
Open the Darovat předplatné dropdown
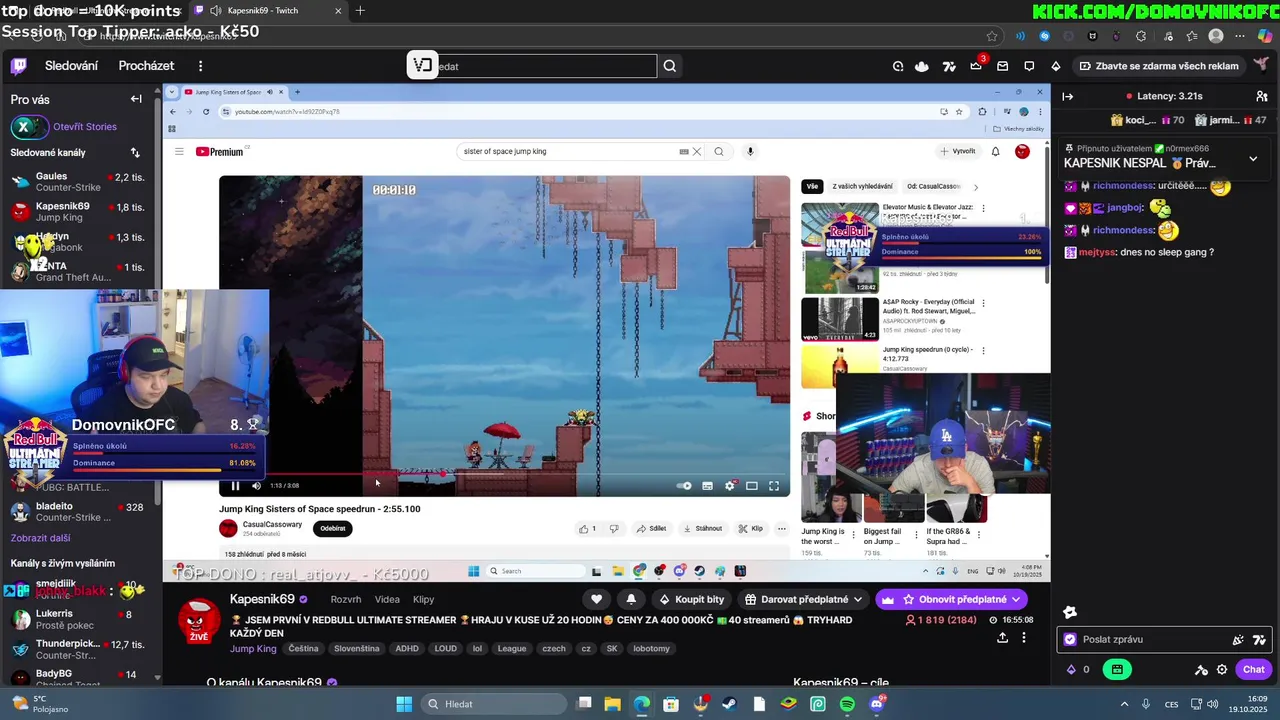tap(804, 599)
